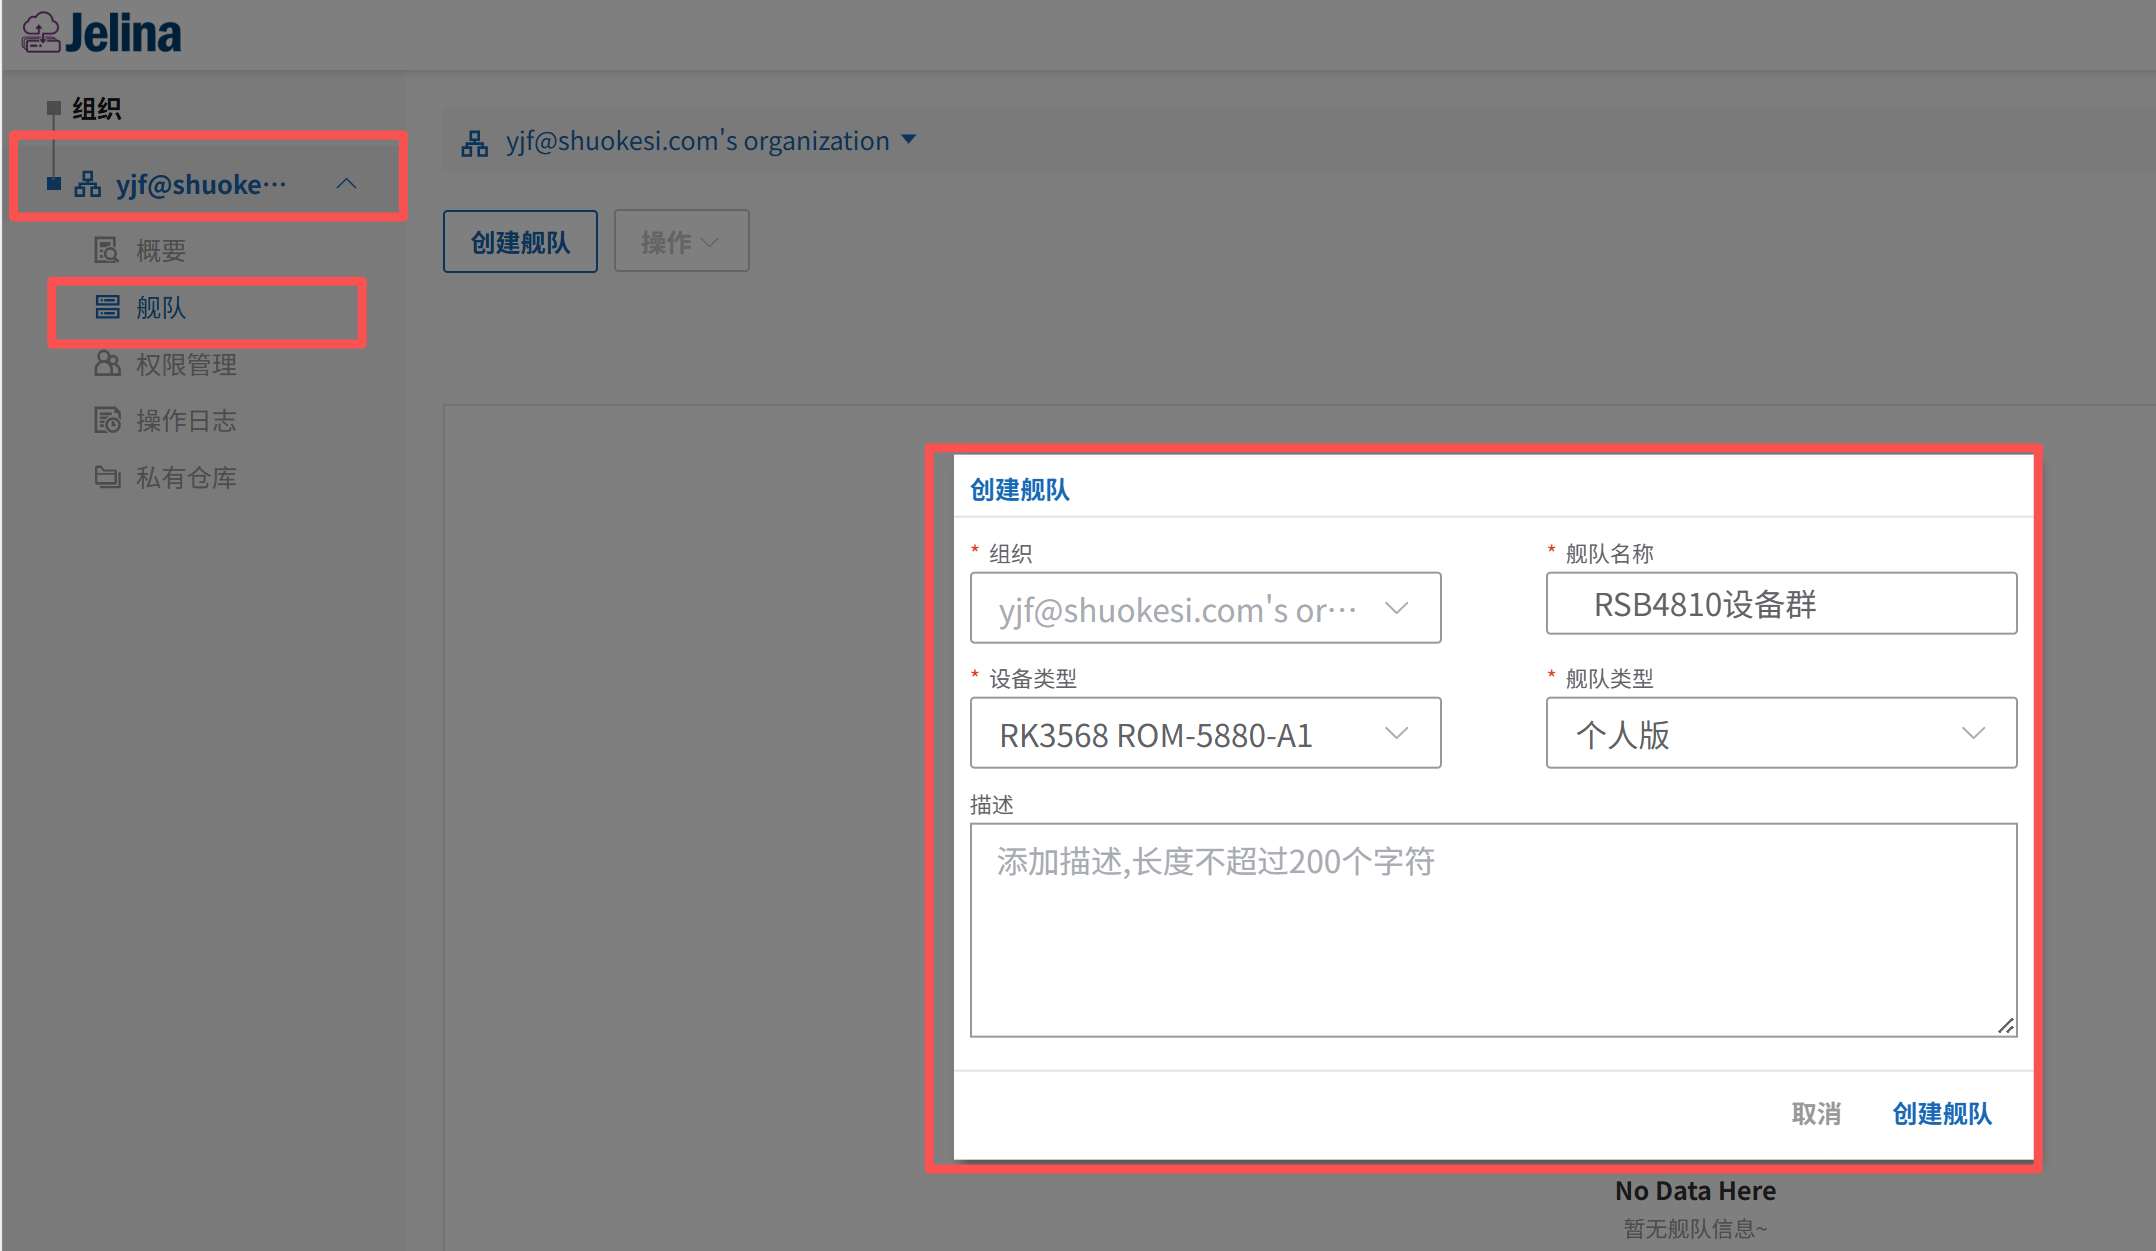Confirm with dialog 创建舰队 button
2156x1251 pixels.
click(1942, 1113)
